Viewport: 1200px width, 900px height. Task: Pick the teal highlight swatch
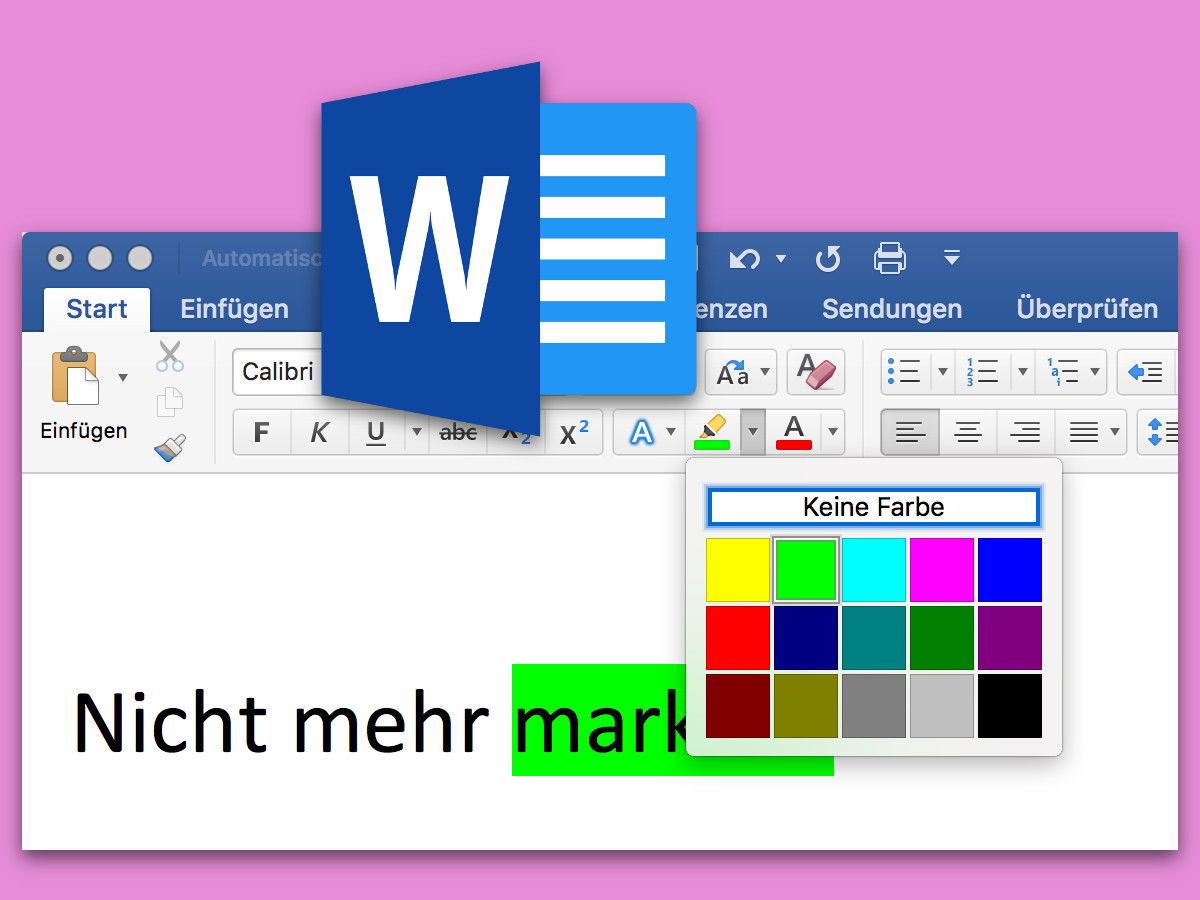pyautogui.click(x=874, y=638)
